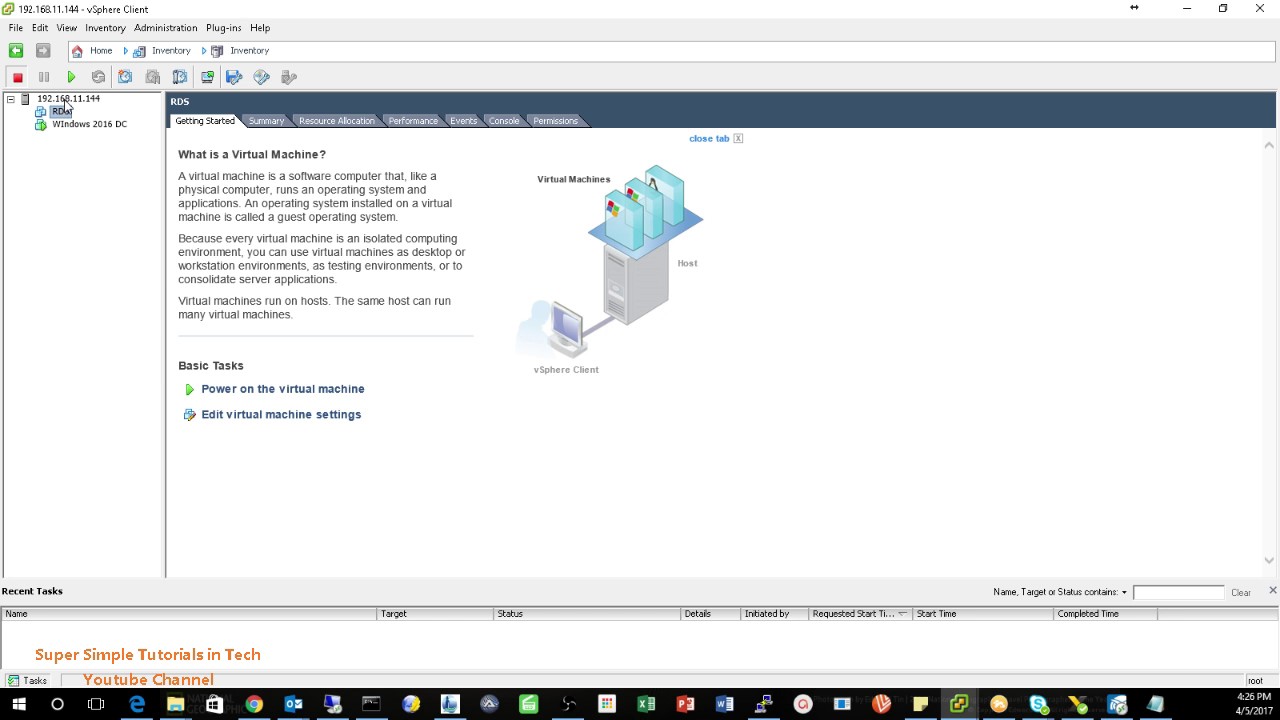Close the Recent Tasks panel
The image size is (1280, 720).
(1272, 591)
